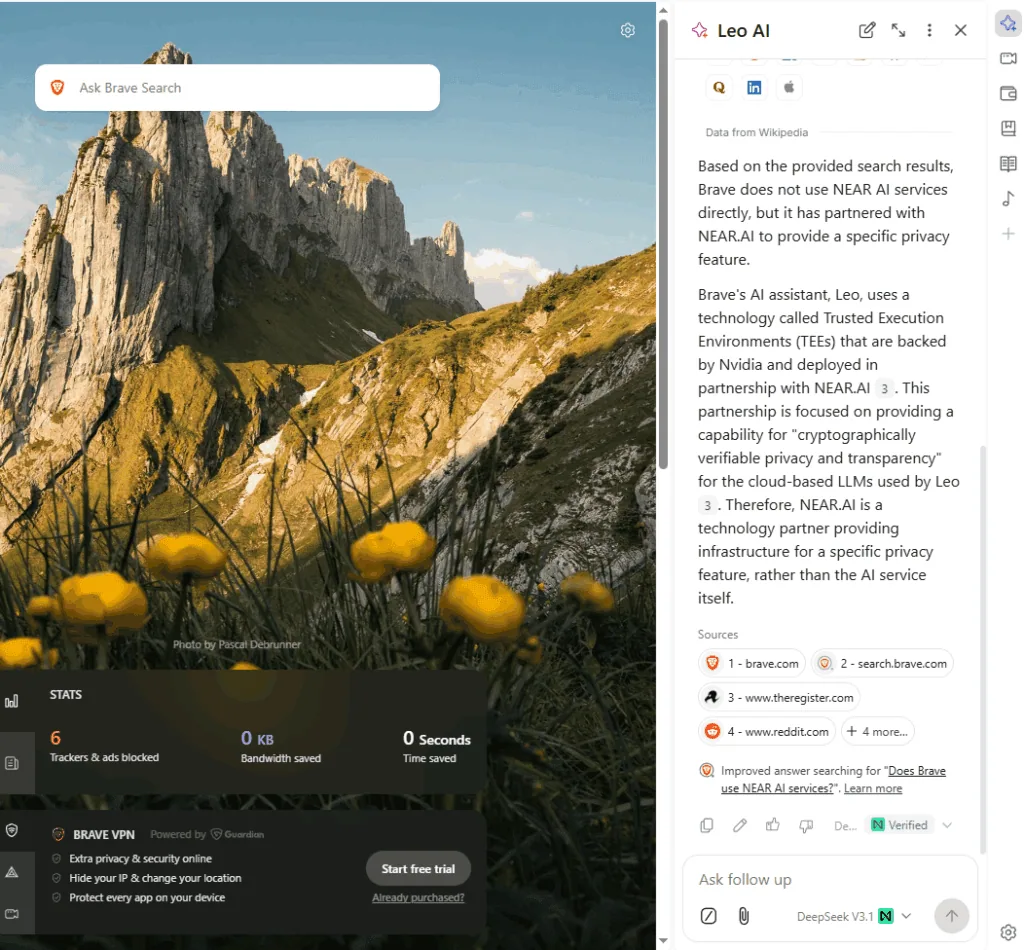This screenshot has width=1024, height=950.
Task: Open Brave Wallet sidebar icon
Action: click(x=1008, y=94)
